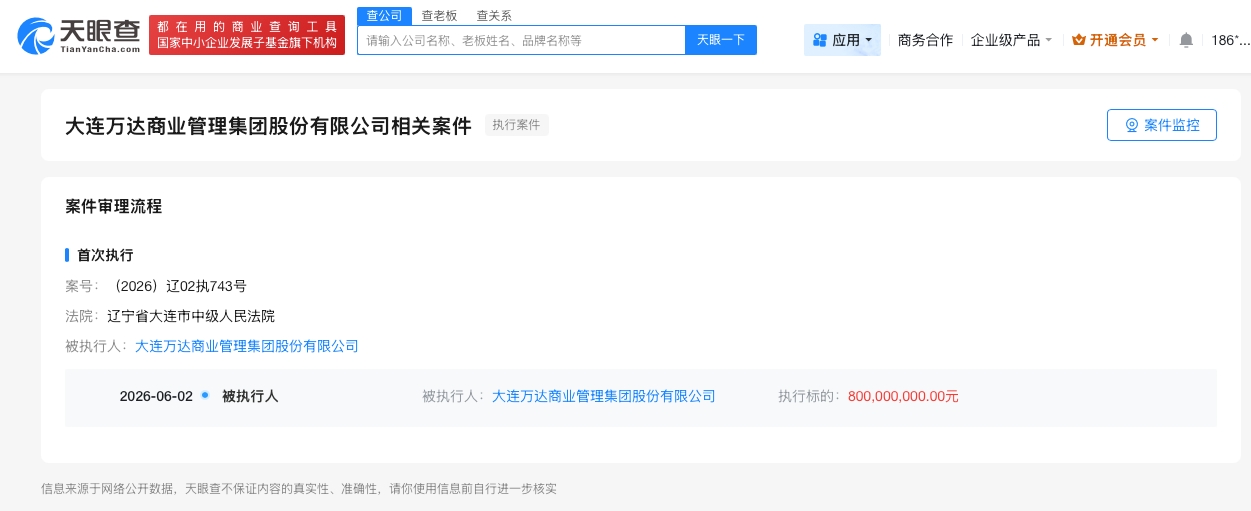Select the case number （2026）辽02执743号
The image size is (1251, 511).
coord(180,286)
